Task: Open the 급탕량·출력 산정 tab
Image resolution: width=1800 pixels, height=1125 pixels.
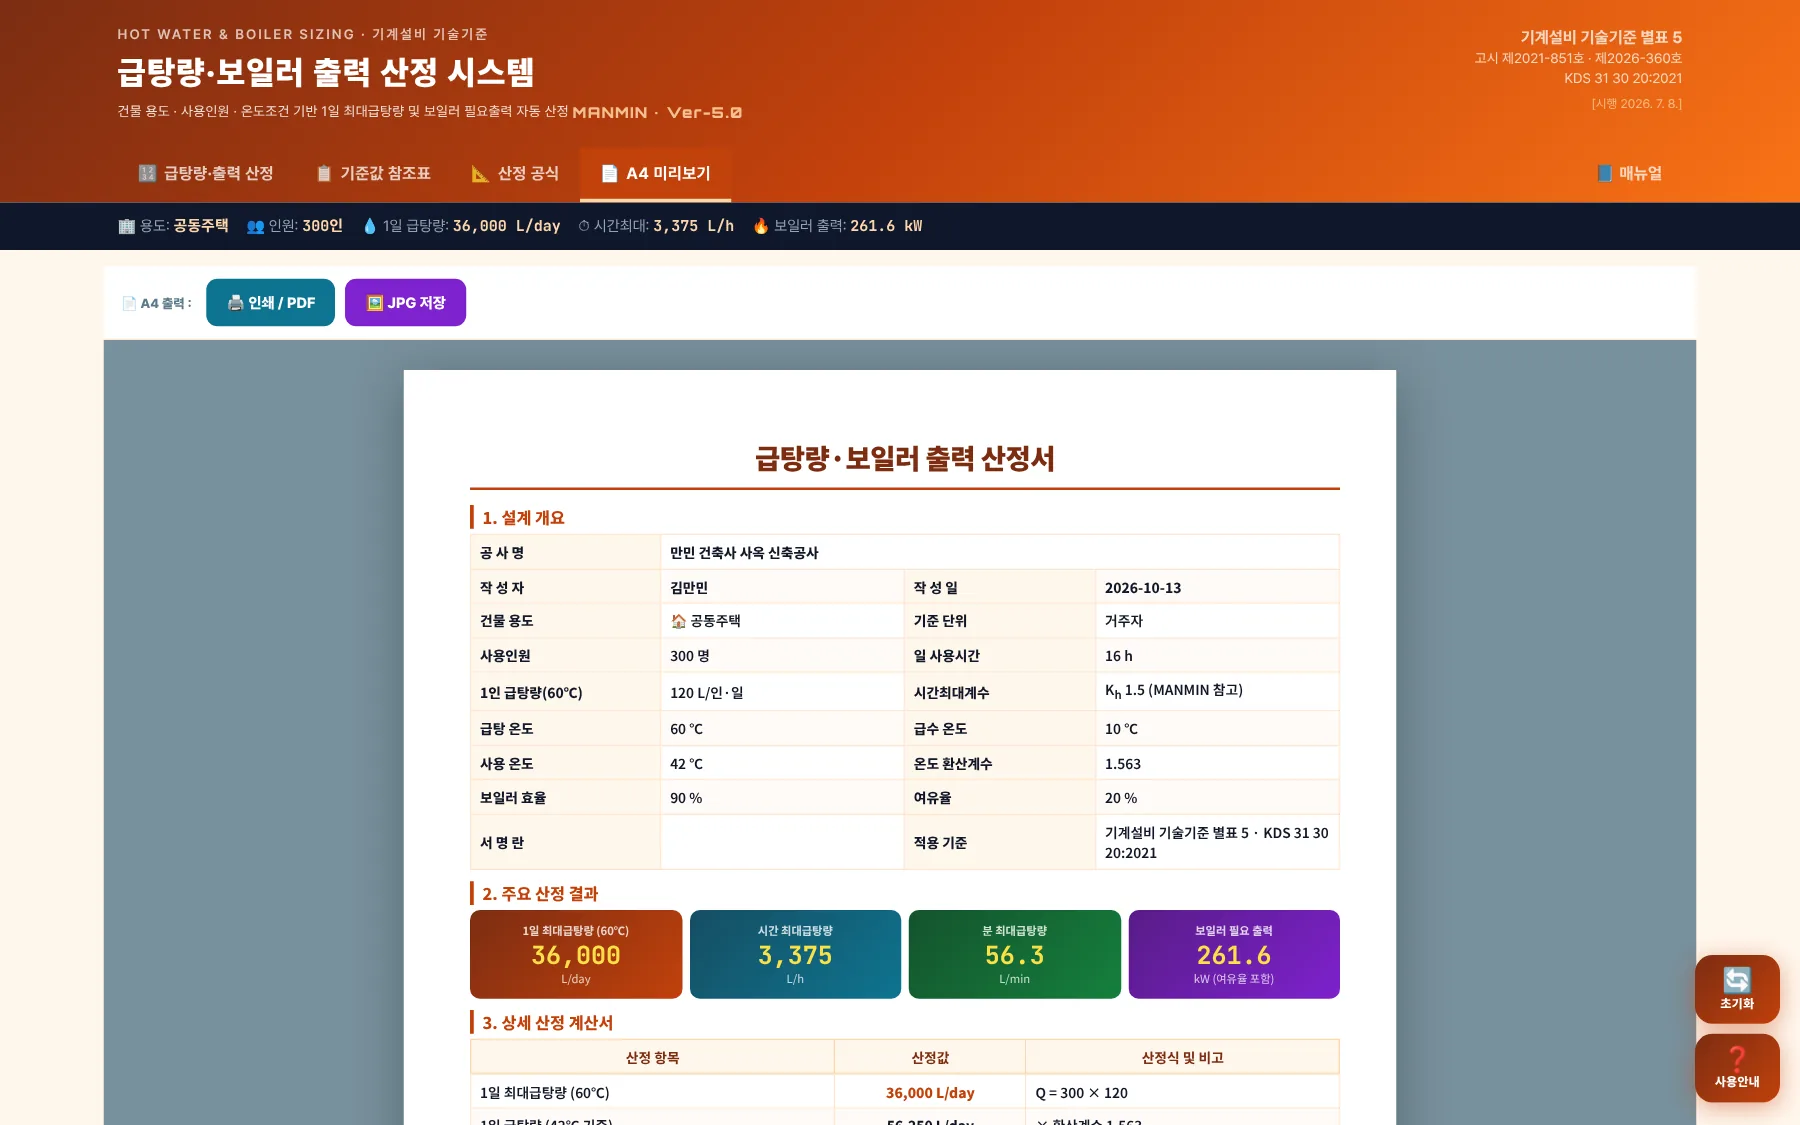Action: click(x=206, y=174)
